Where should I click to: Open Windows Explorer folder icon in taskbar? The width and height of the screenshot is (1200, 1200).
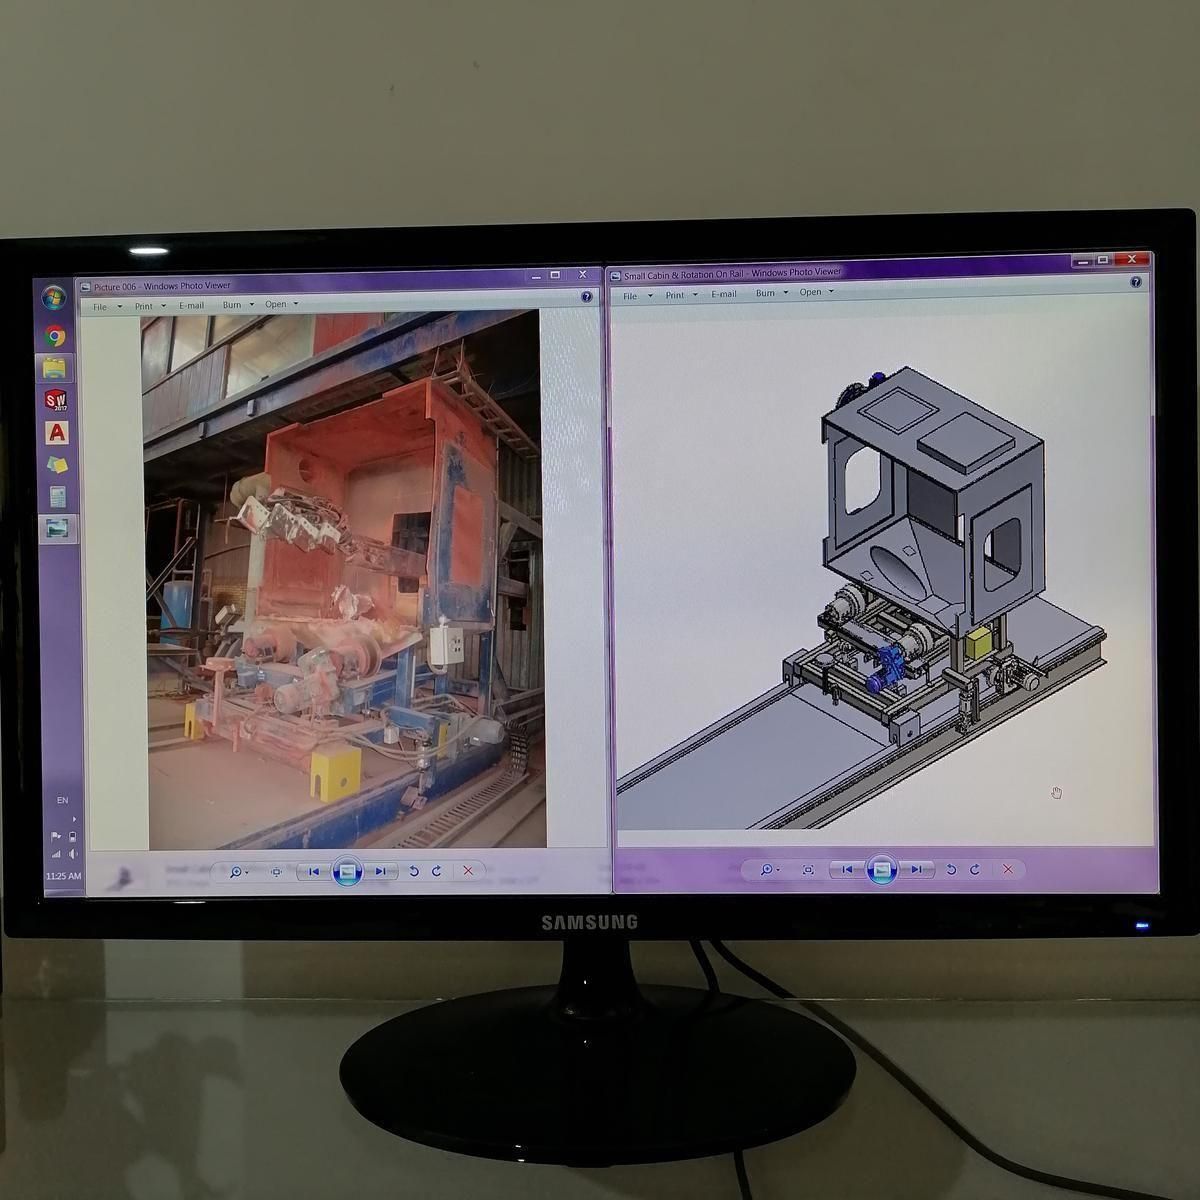(x=56, y=369)
